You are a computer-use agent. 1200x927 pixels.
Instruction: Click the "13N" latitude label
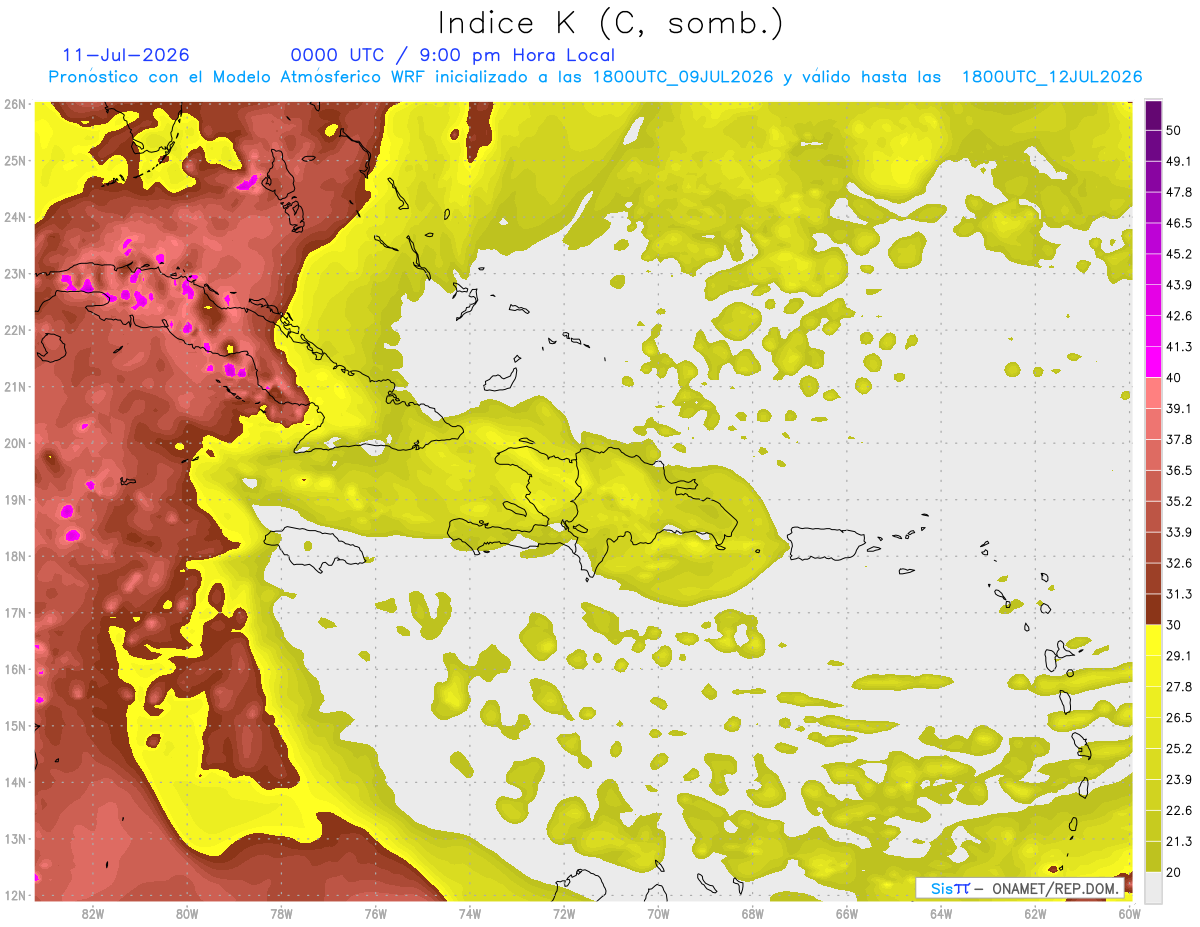(x=14, y=838)
